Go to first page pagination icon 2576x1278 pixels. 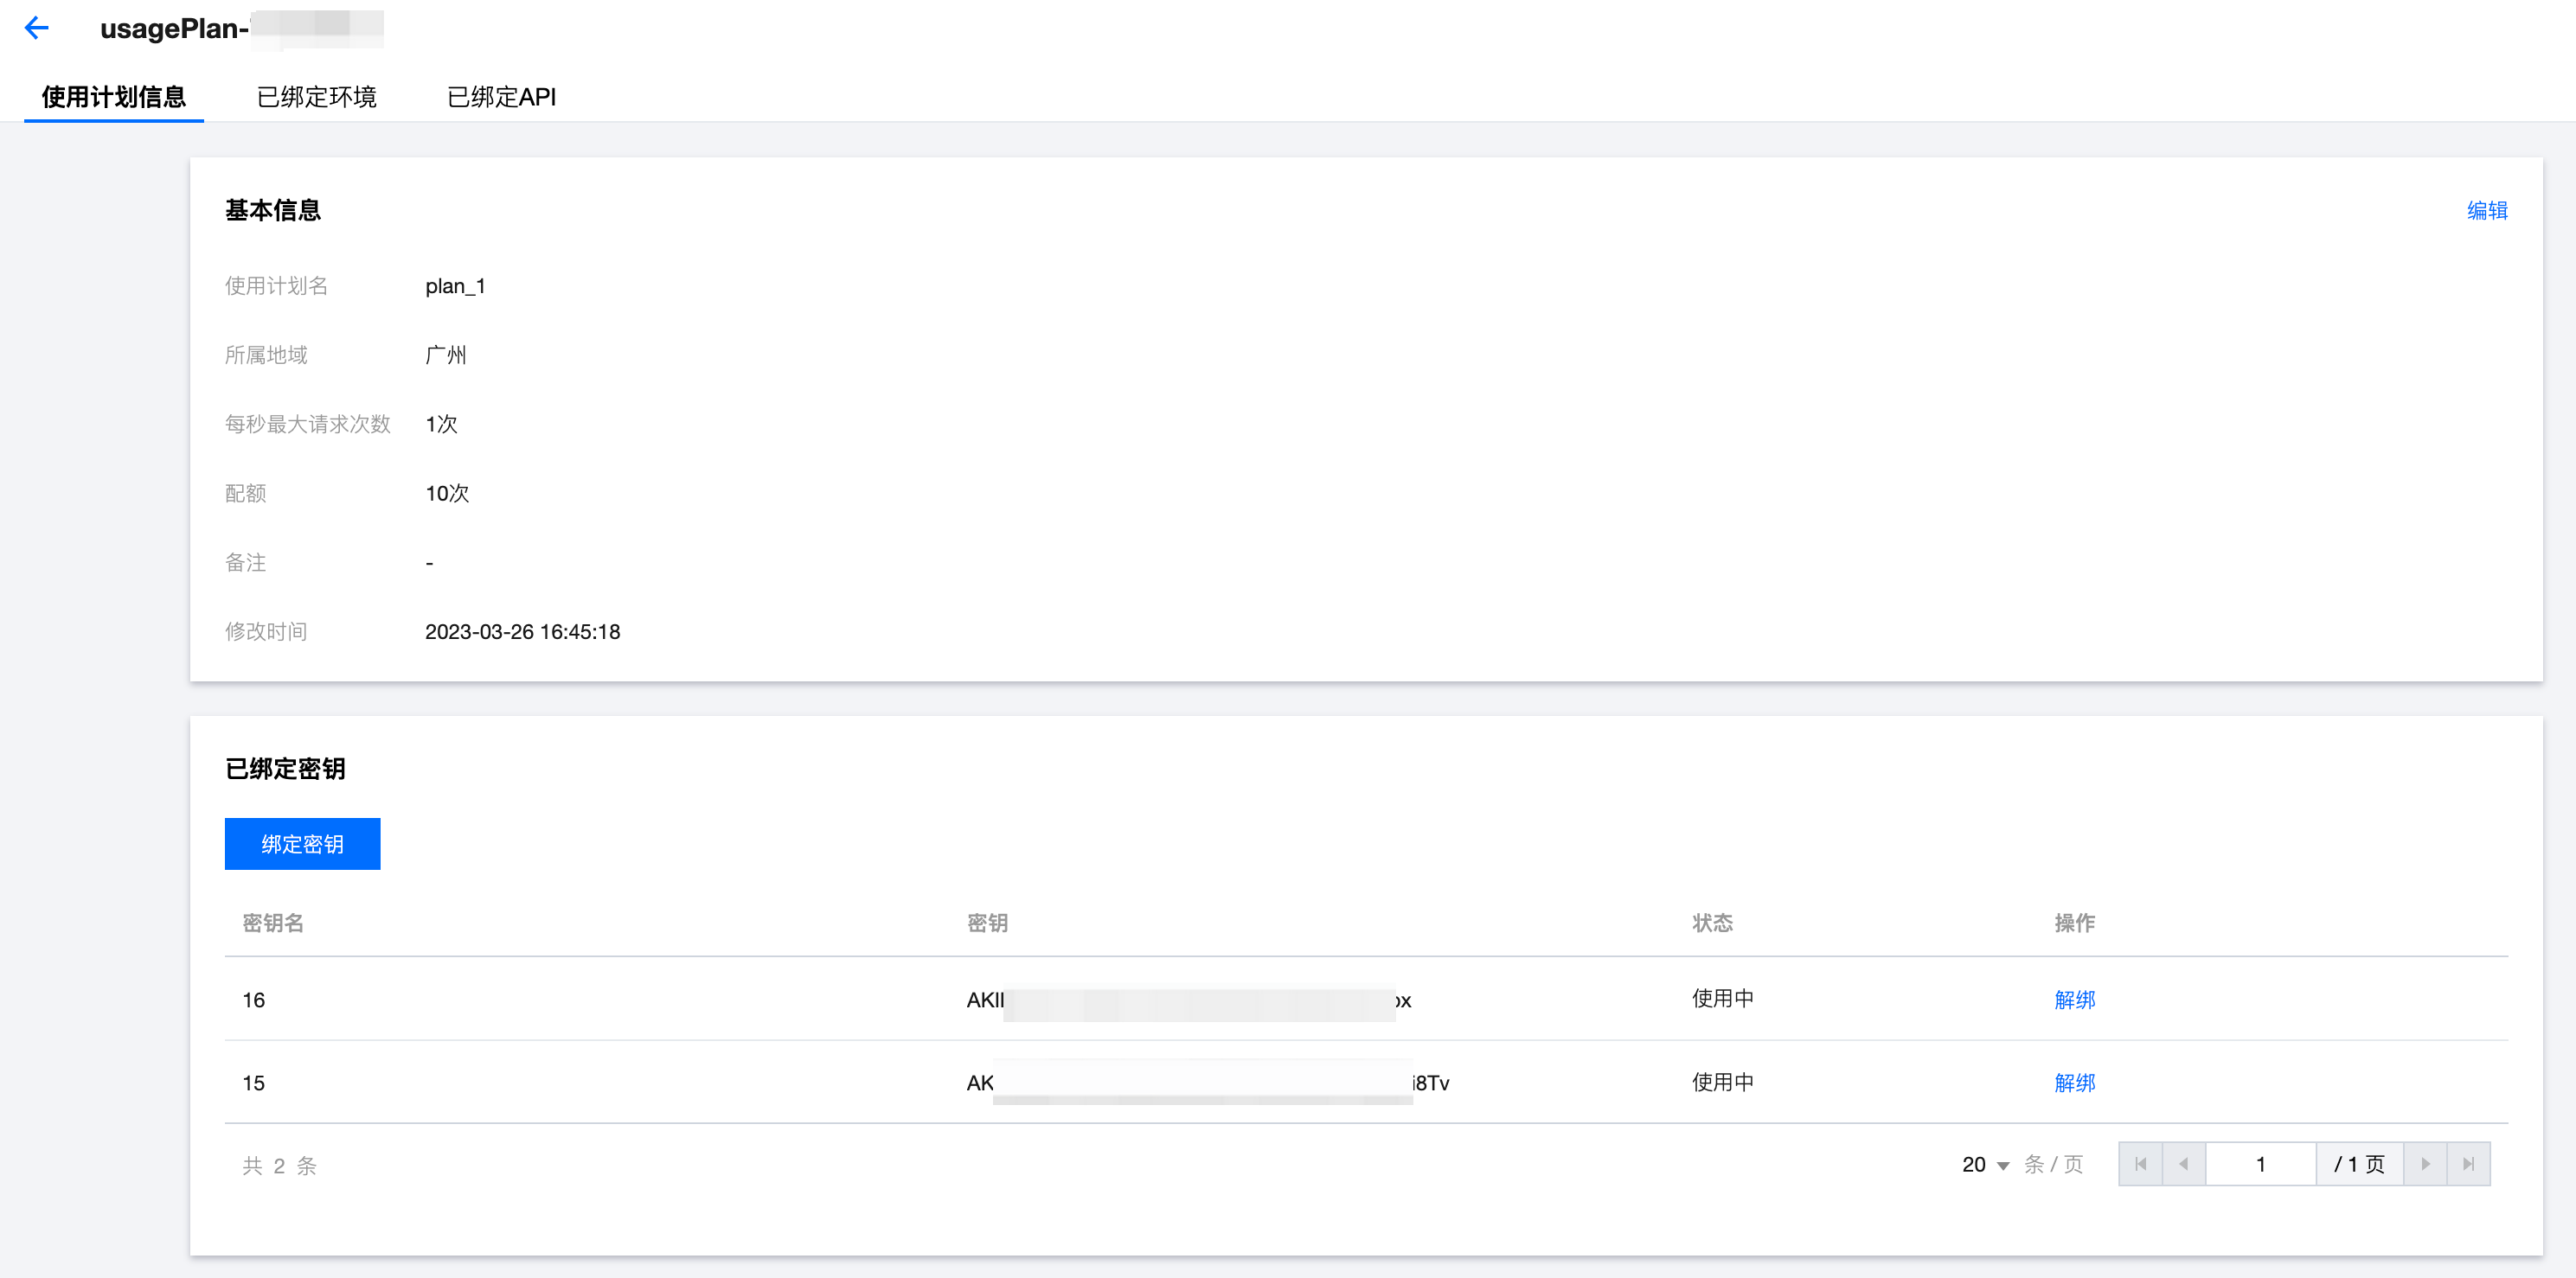click(x=2140, y=1164)
